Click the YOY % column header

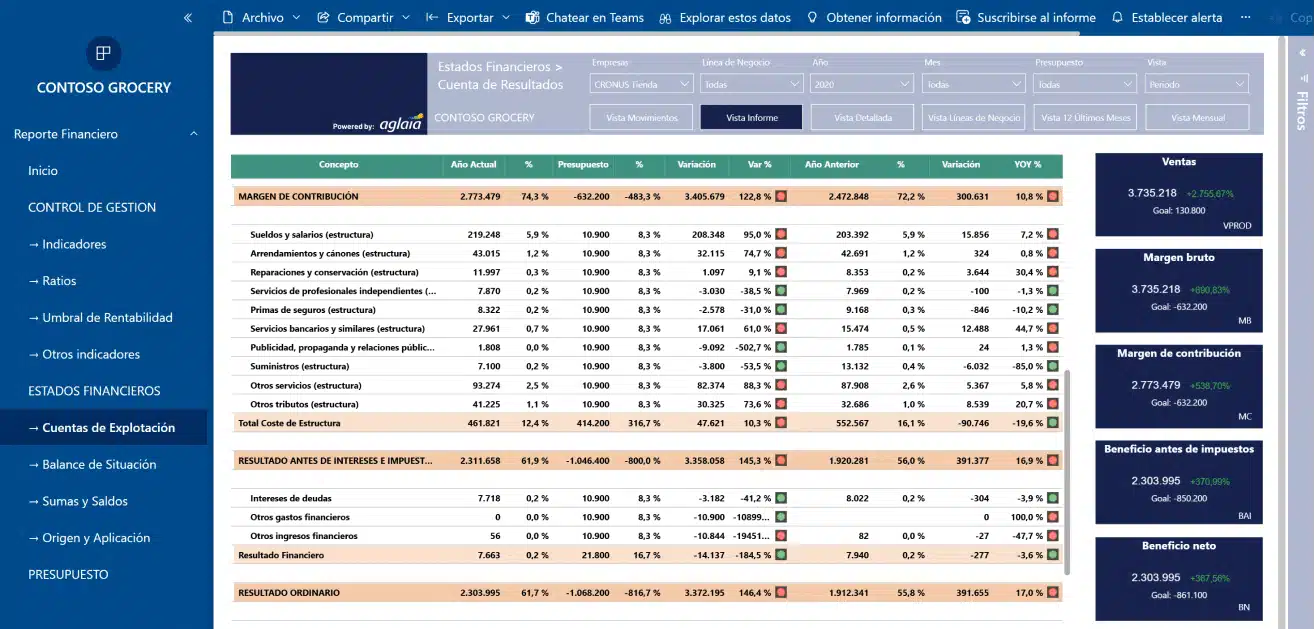click(x=1027, y=165)
